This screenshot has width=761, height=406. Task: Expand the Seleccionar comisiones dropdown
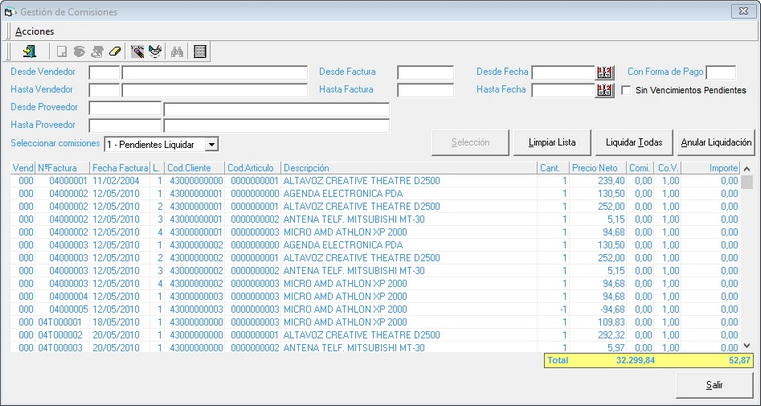tap(212, 145)
